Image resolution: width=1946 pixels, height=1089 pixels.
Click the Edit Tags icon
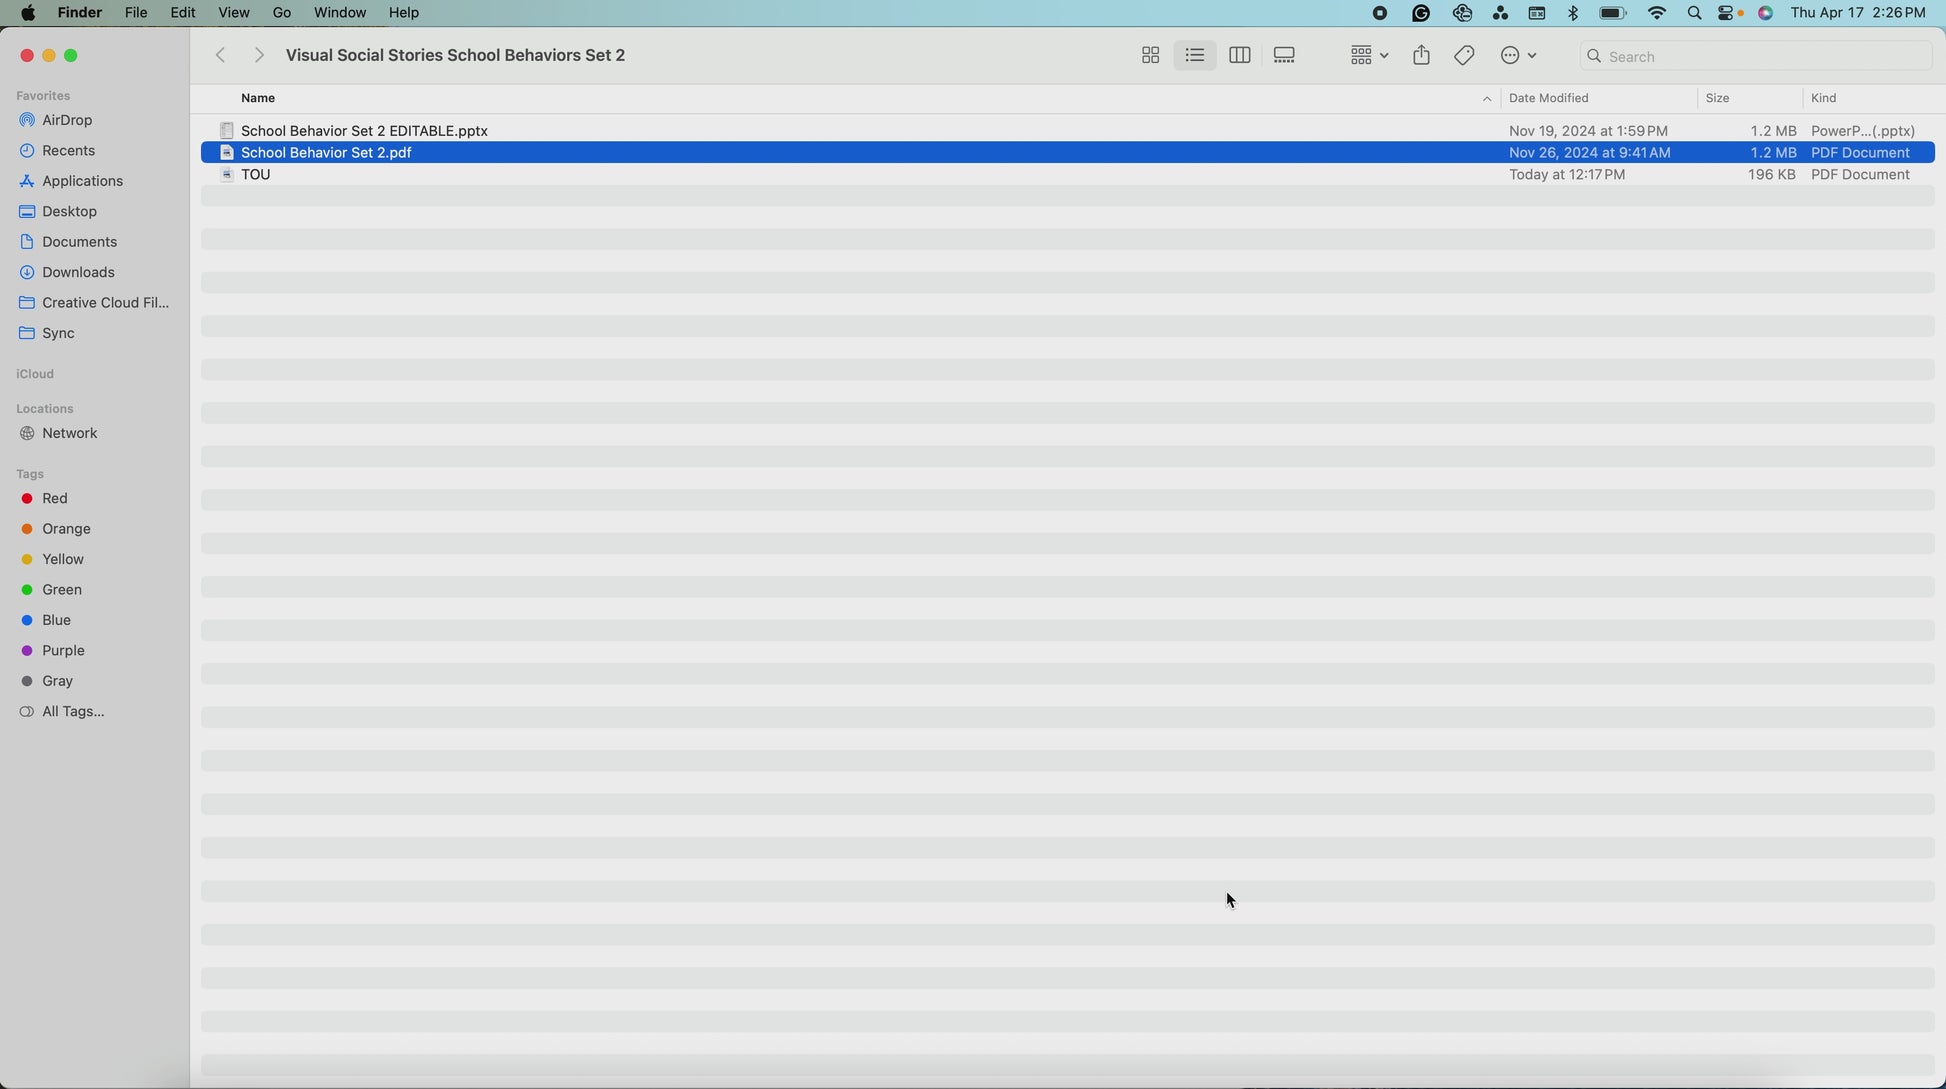tap(1464, 56)
